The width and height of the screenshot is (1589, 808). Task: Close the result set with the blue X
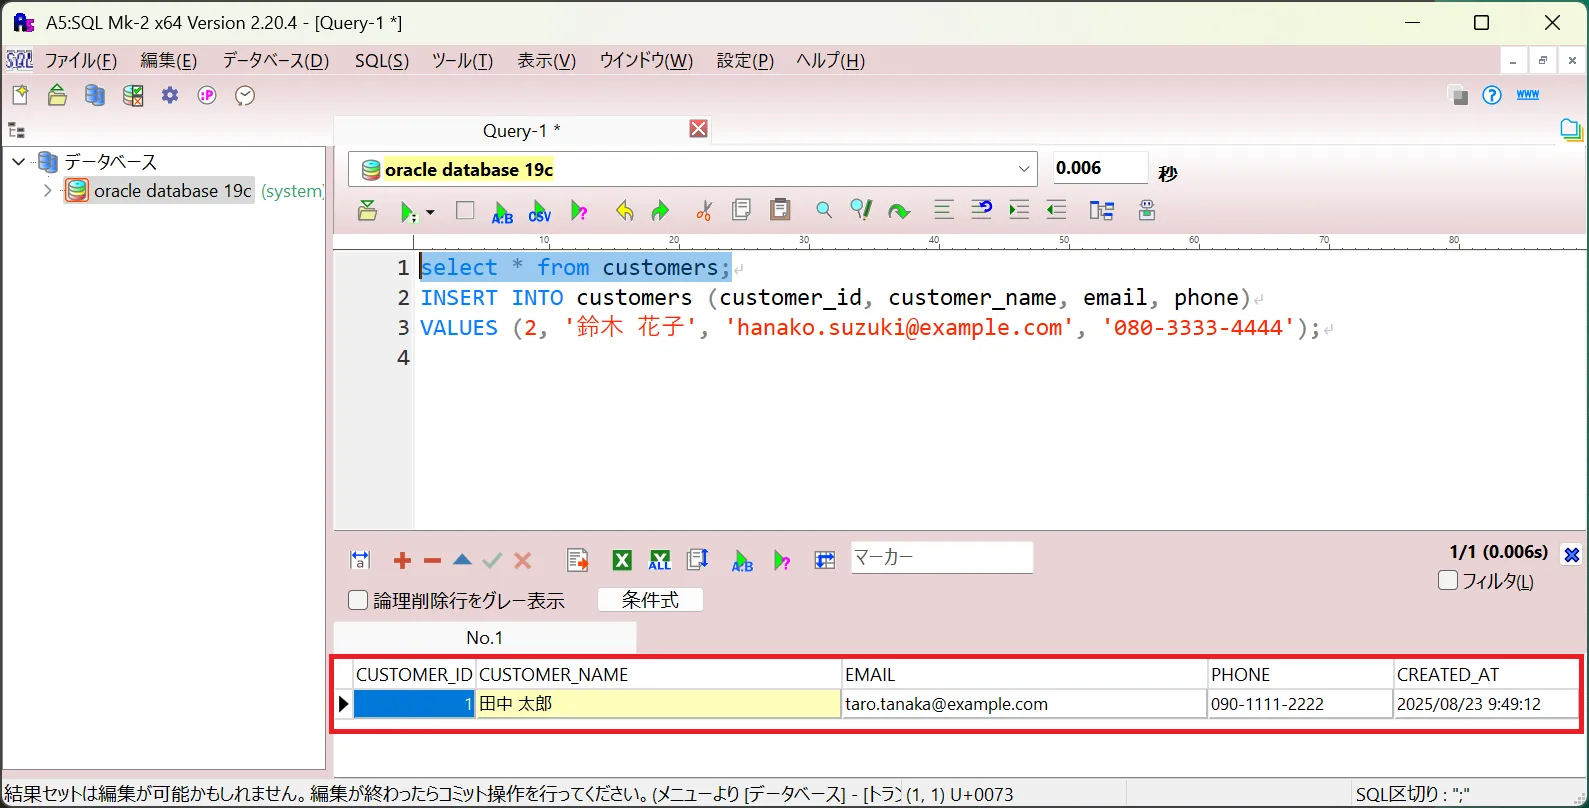(1571, 555)
